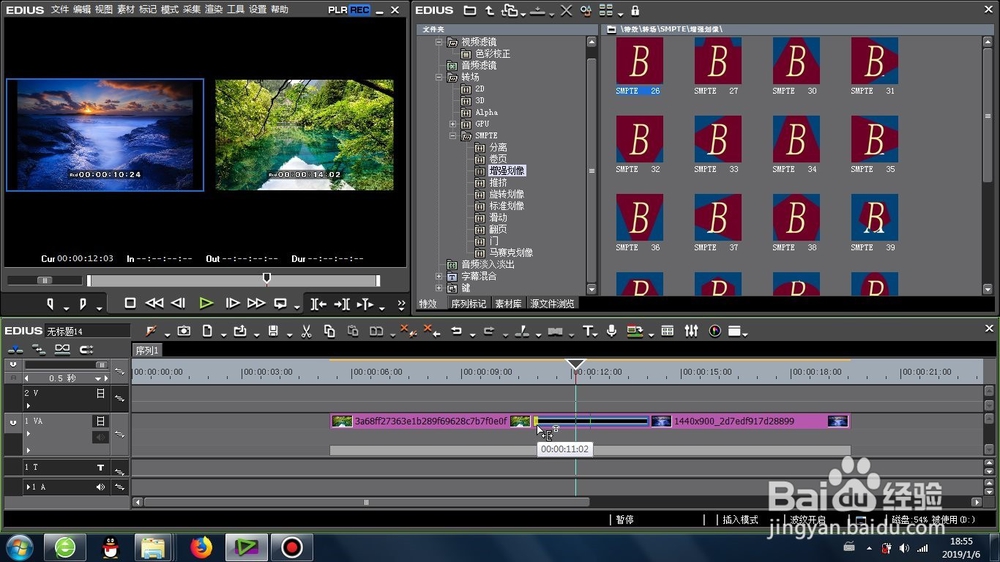Collapse the 视频滤镜 tree folder
1000x562 pixels.
pyautogui.click(x=439, y=42)
